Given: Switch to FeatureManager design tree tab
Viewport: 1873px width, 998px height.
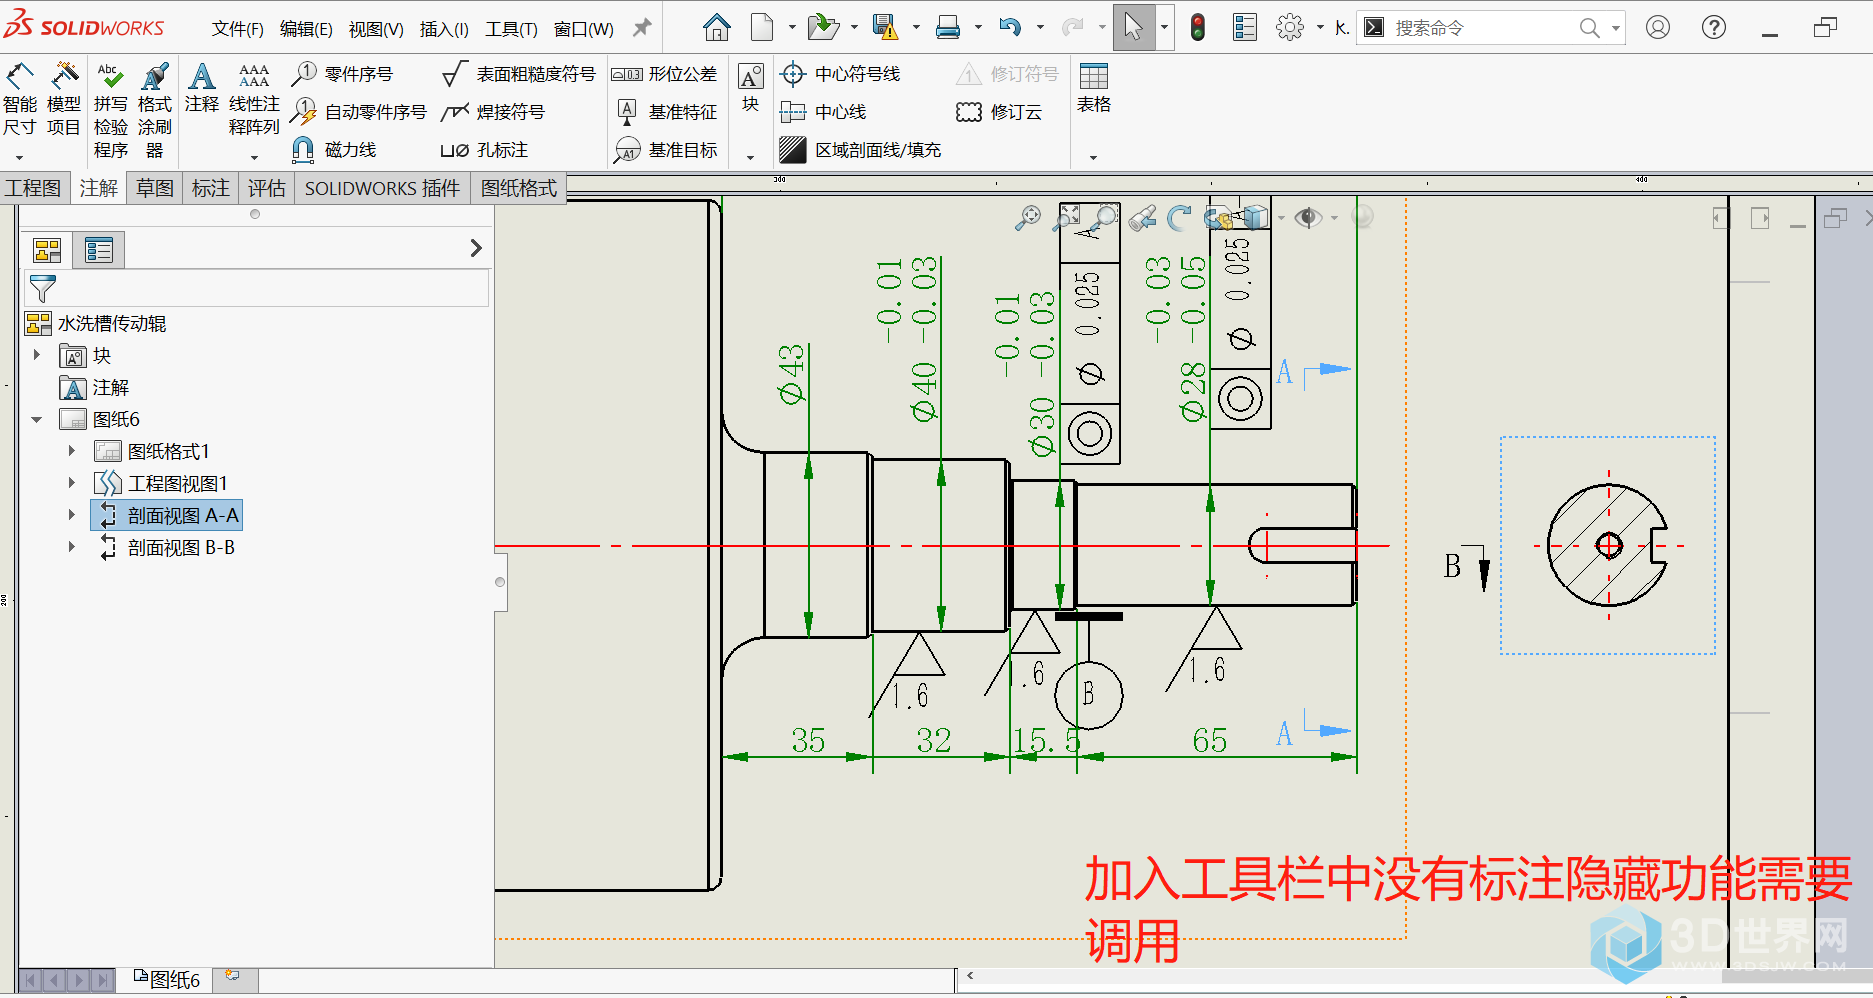Looking at the screenshot, I should coord(47,250).
